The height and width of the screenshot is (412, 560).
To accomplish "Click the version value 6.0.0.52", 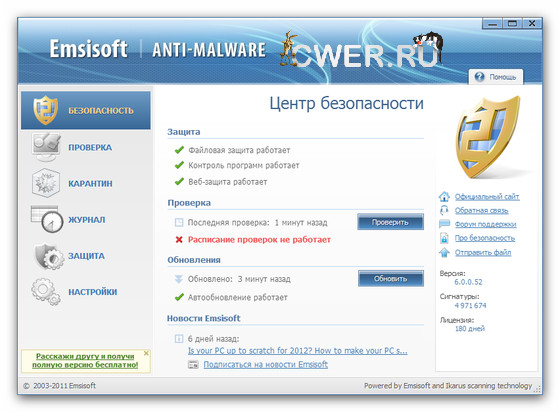I will click(x=468, y=282).
